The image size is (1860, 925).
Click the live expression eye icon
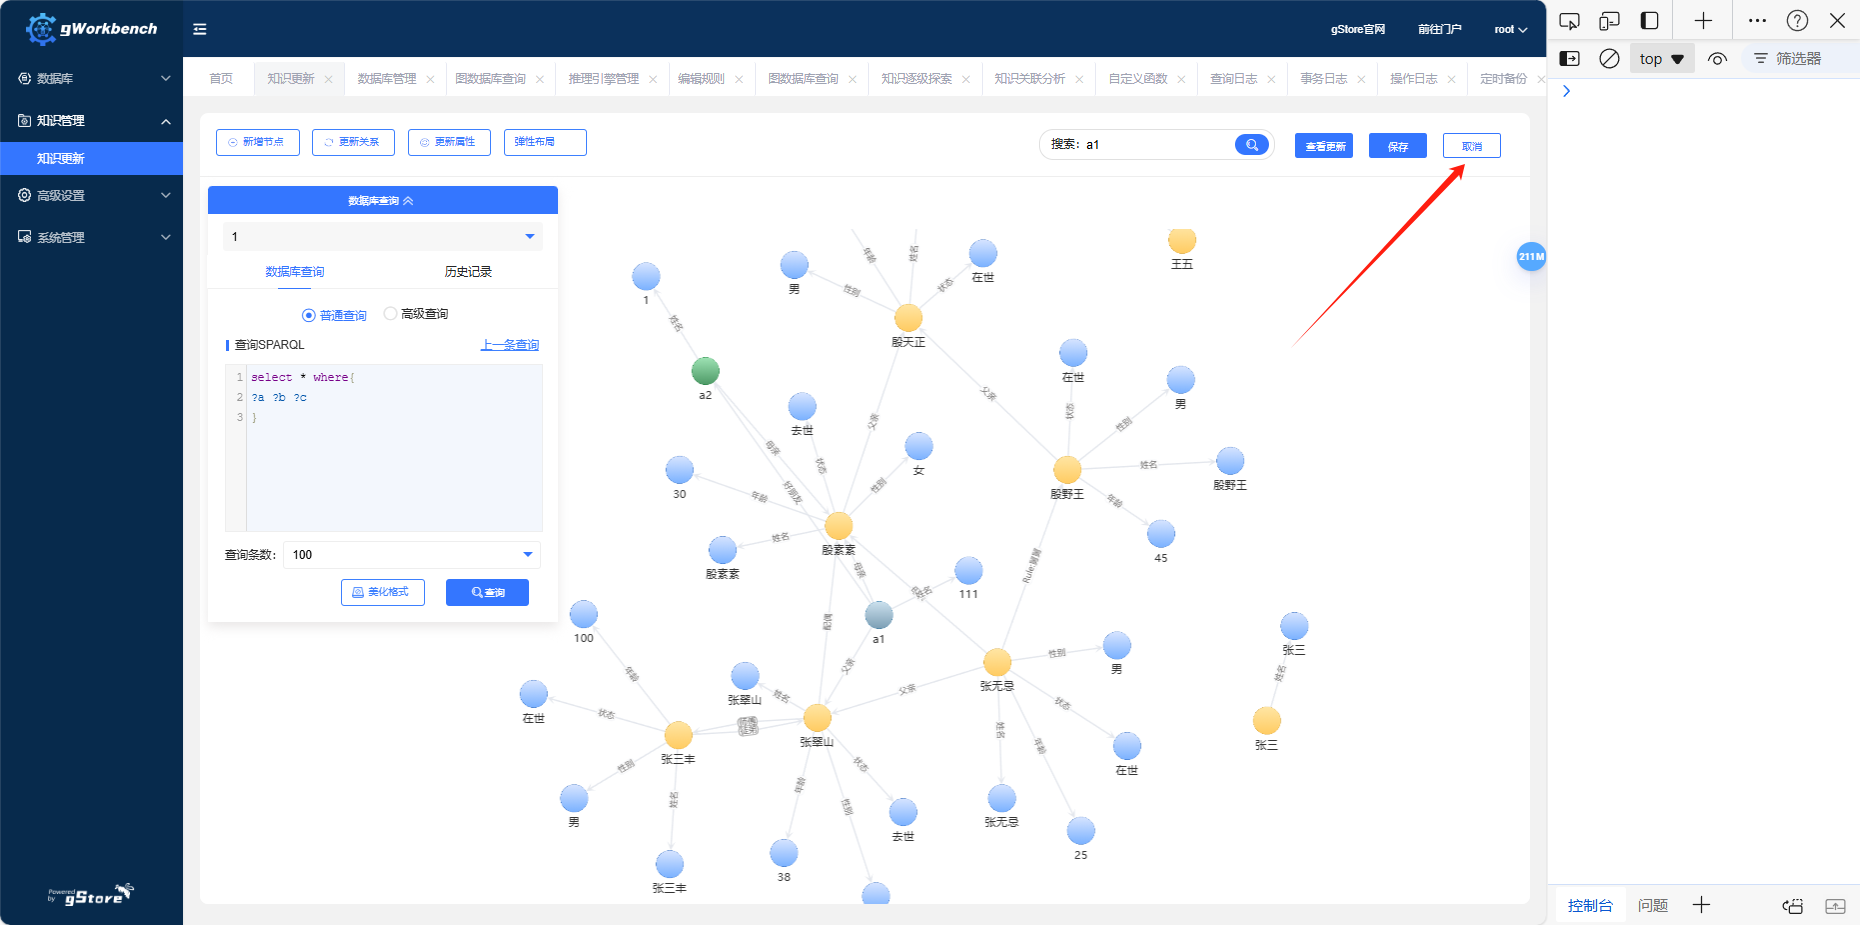pos(1717,59)
